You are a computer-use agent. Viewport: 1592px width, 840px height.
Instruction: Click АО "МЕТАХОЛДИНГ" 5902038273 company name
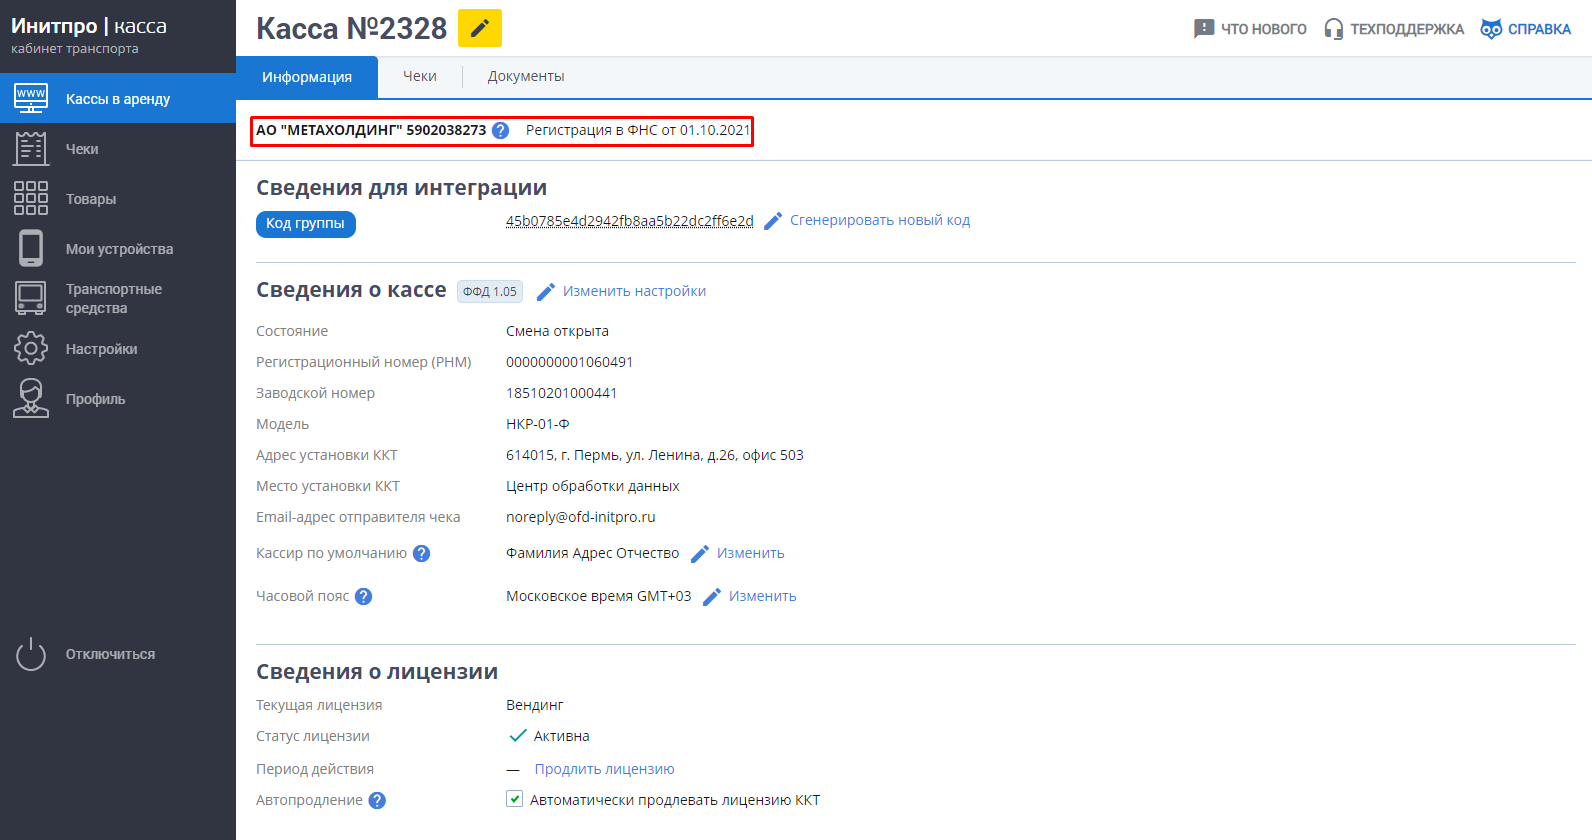tap(371, 130)
